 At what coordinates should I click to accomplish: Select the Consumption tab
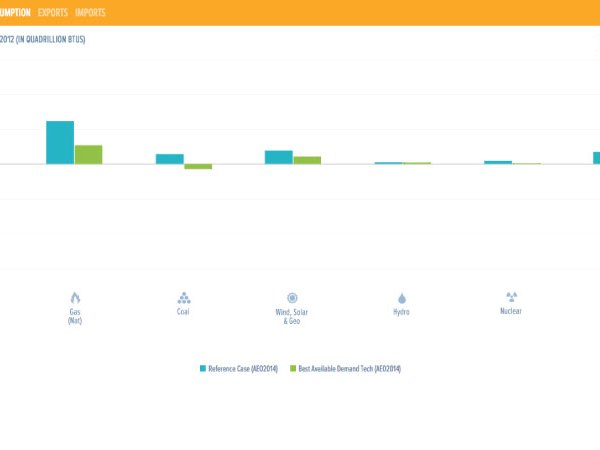pos(15,13)
